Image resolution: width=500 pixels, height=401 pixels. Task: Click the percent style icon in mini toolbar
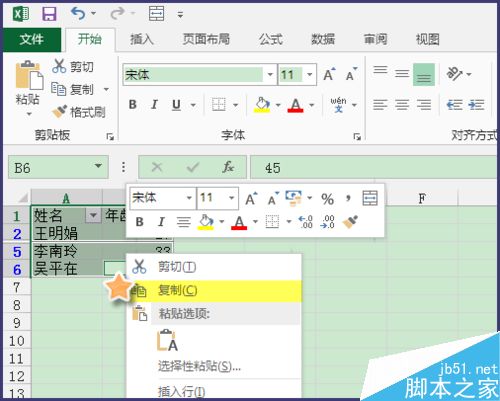click(x=327, y=199)
